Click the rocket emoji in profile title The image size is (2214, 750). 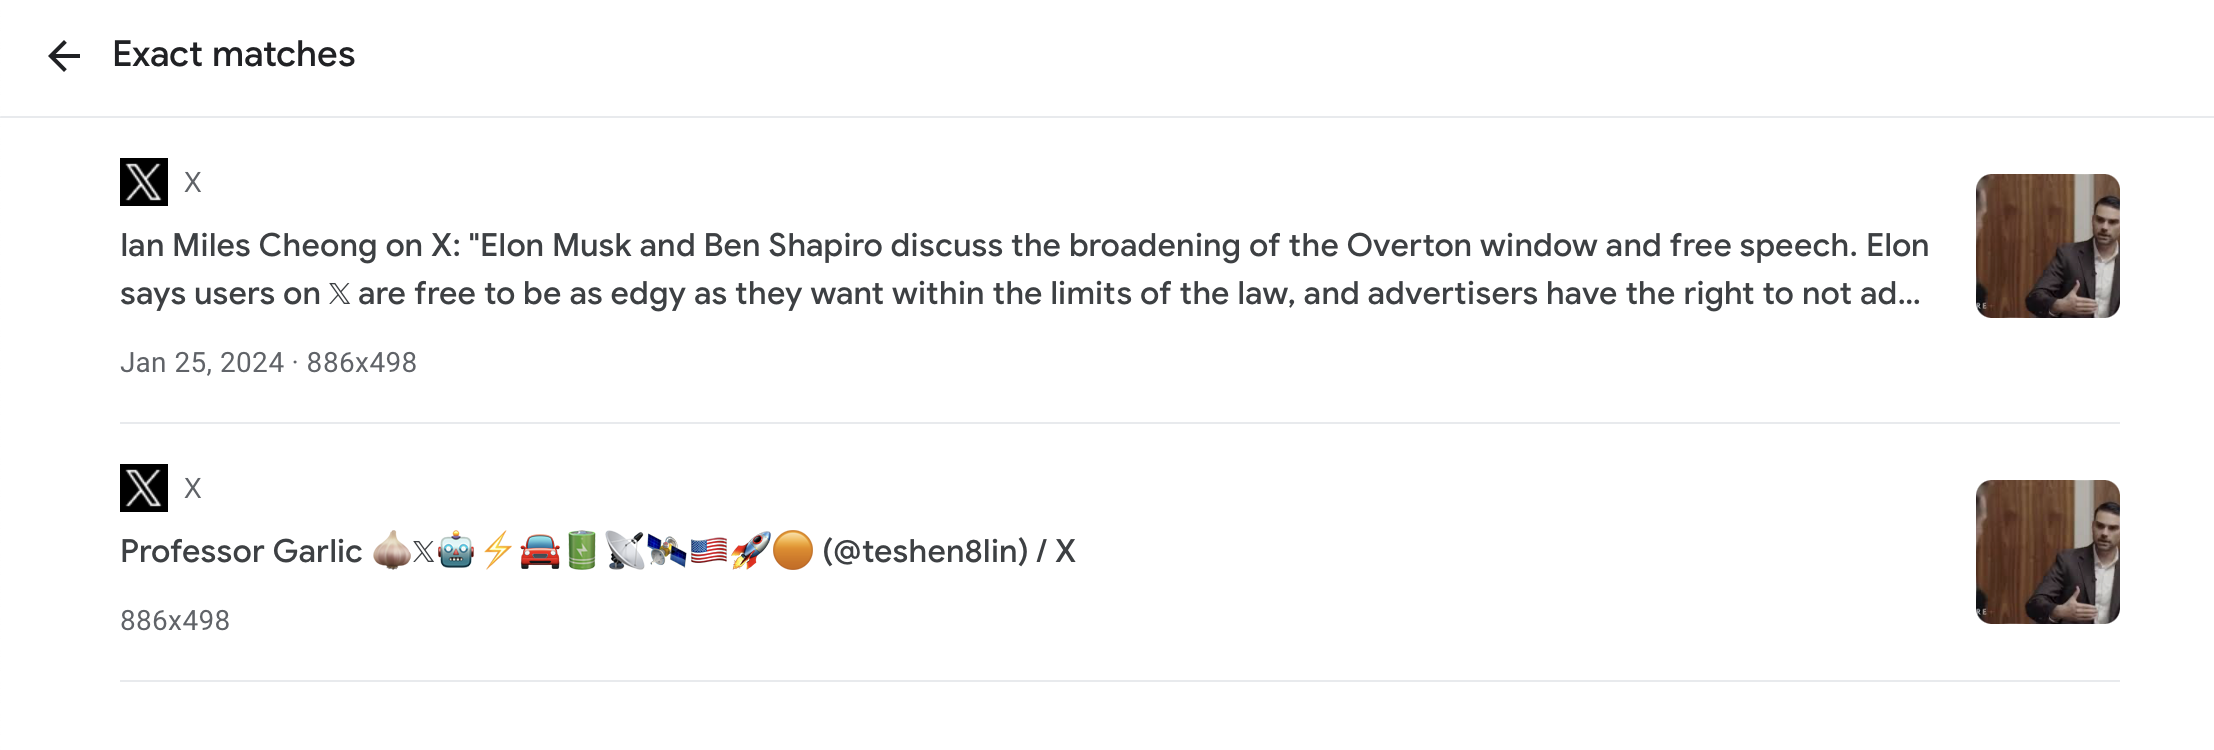pyautogui.click(x=750, y=551)
